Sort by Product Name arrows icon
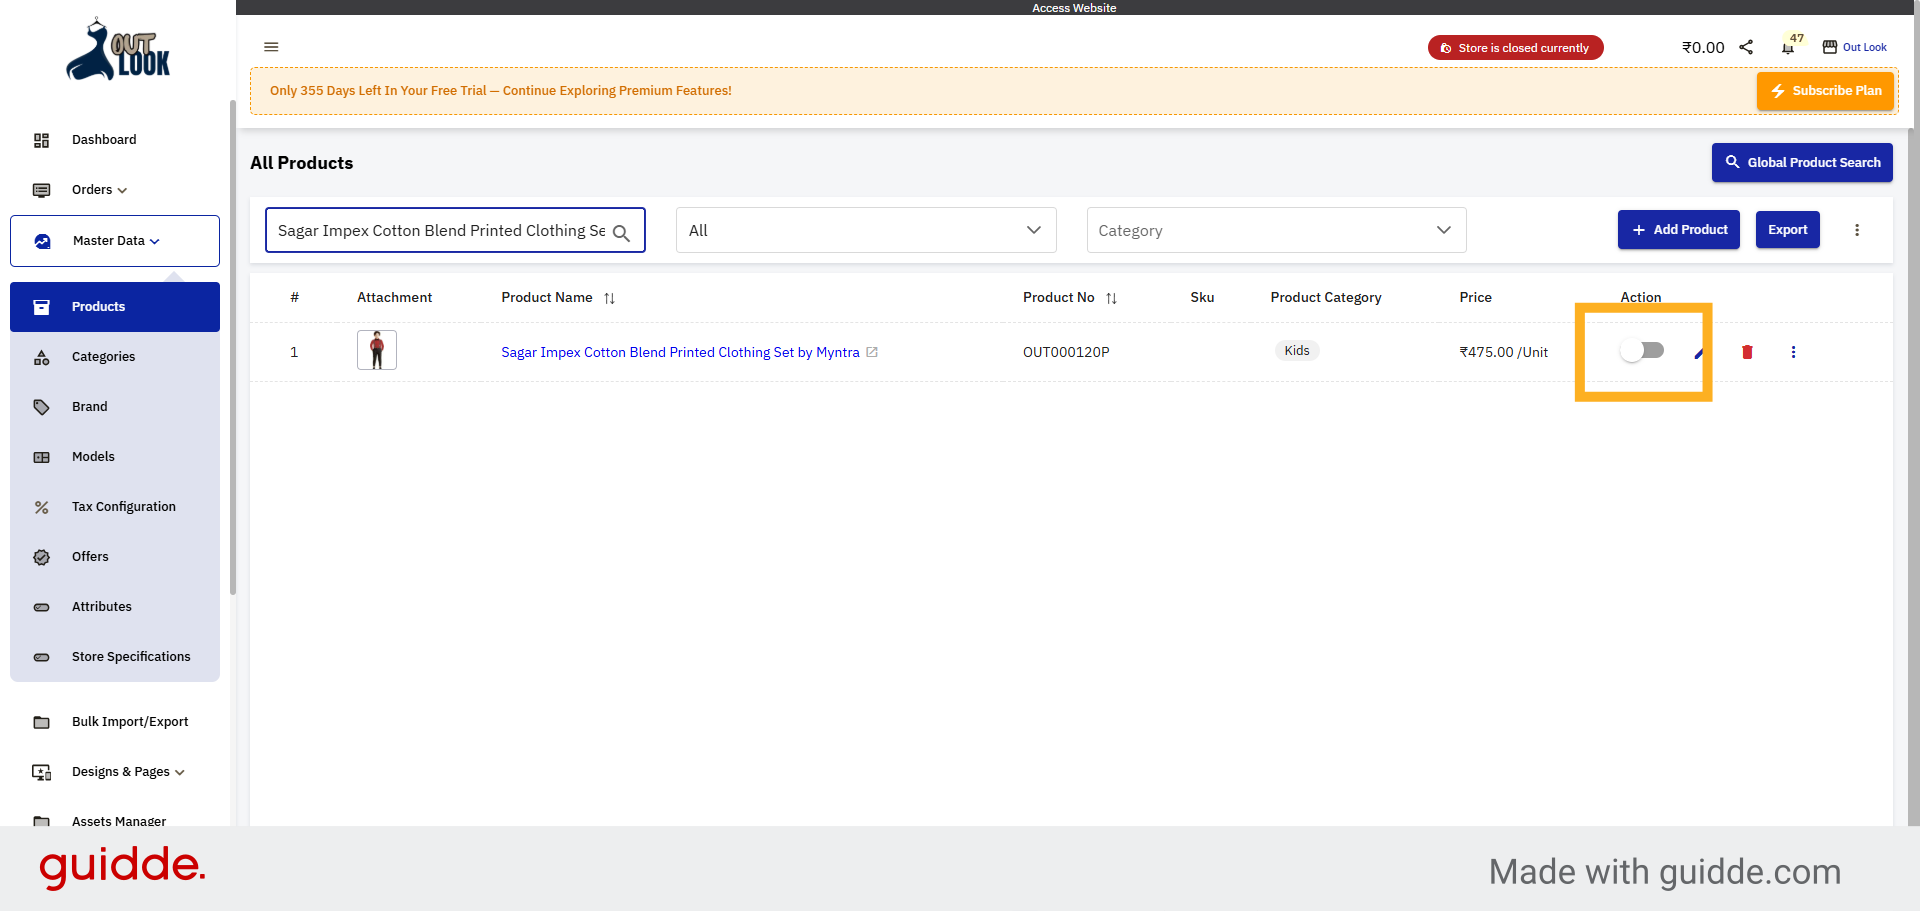Screen dimensions: 1920x911 609,298
